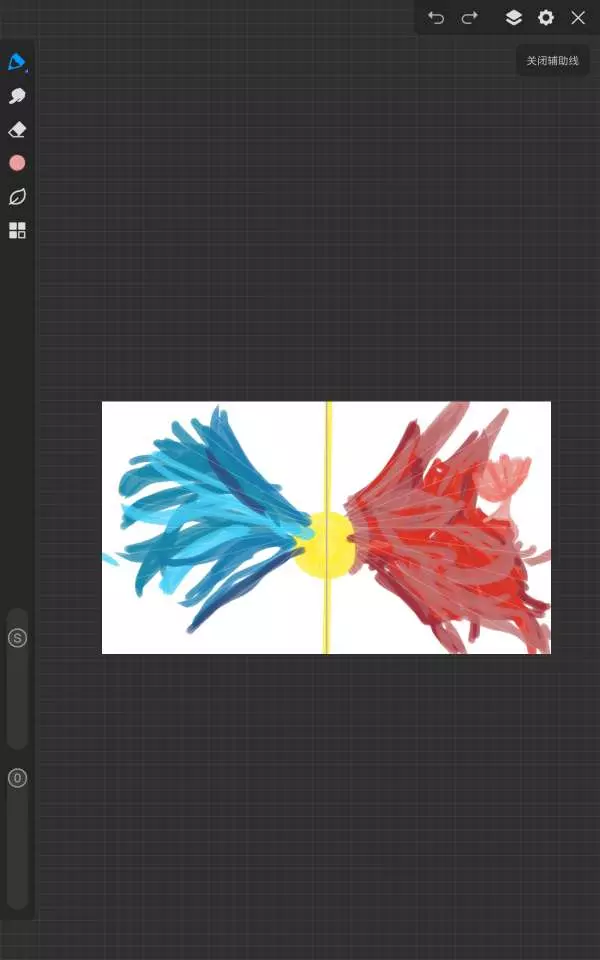
Task: Choose the eraser tool
Action: coord(17,130)
